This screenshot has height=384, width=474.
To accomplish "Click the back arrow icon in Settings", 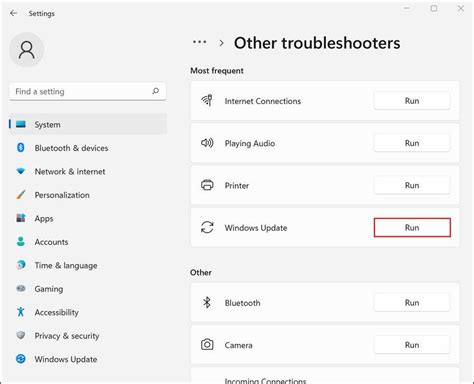I will point(14,13).
